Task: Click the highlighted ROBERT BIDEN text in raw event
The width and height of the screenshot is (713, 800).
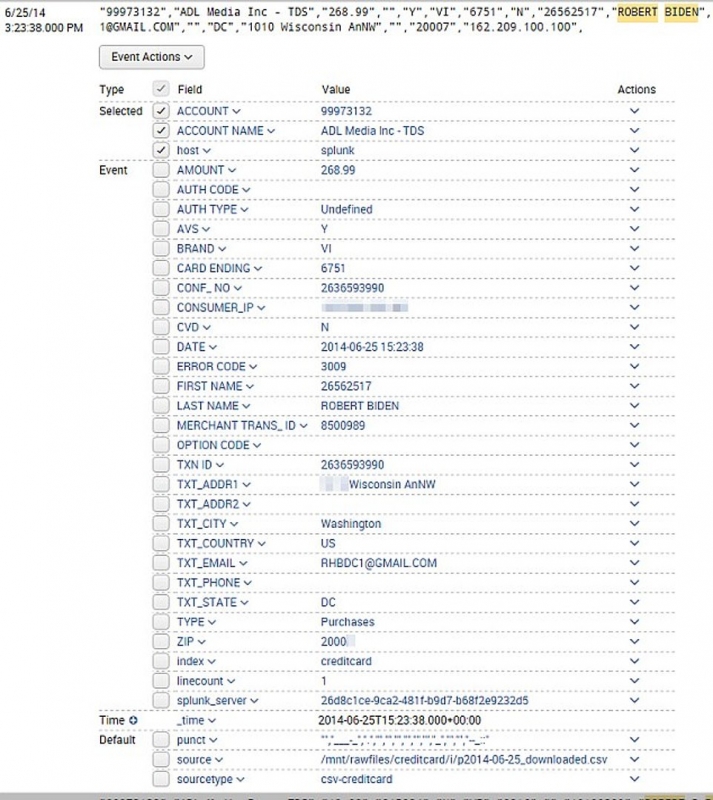Action: 656,12
